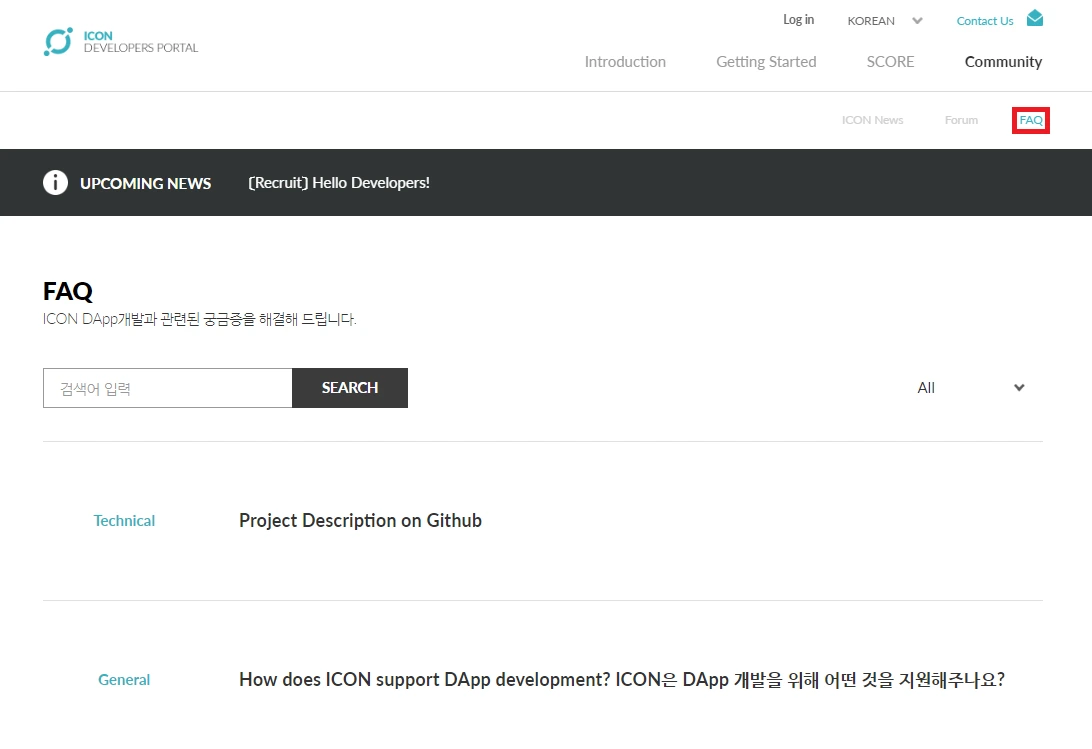Go to ICON News submenu

tap(872, 120)
